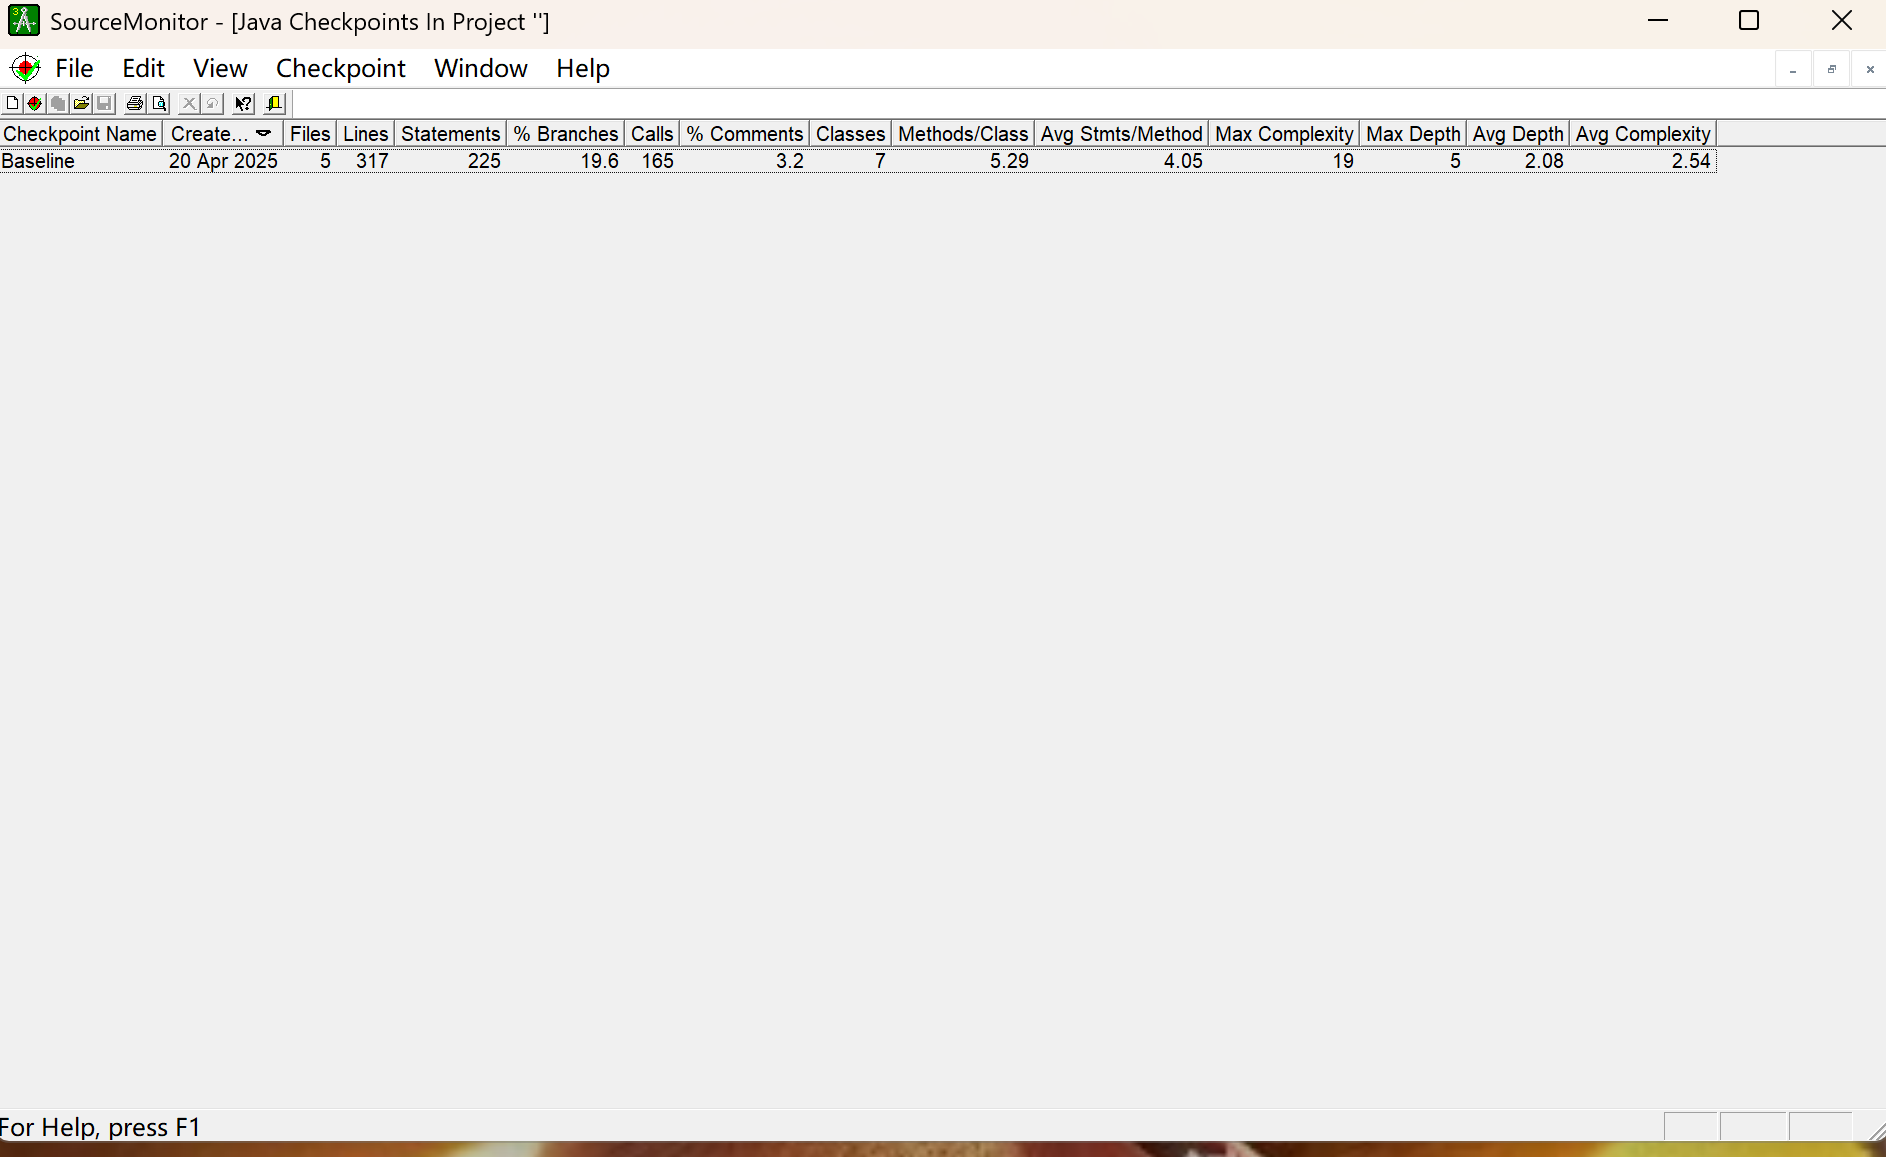The width and height of the screenshot is (1886, 1157).
Task: Sort by Lines column header
Action: [365, 134]
